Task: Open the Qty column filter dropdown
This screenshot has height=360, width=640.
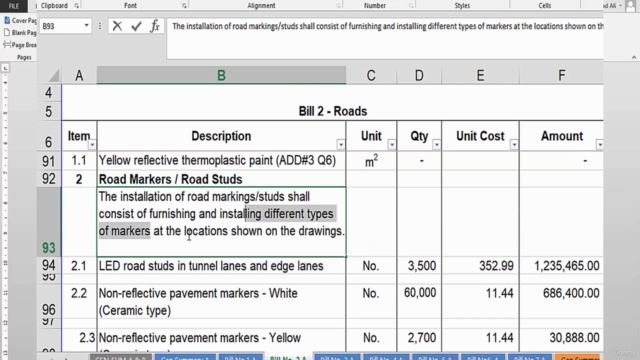Action: click(x=437, y=144)
